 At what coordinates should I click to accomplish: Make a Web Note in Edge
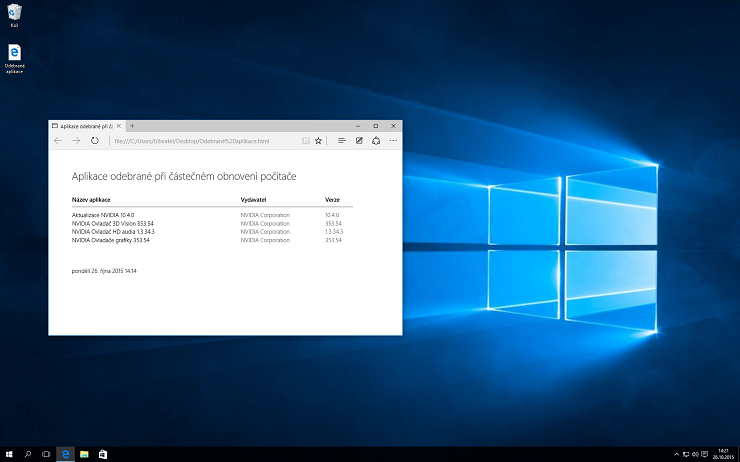tap(359, 141)
